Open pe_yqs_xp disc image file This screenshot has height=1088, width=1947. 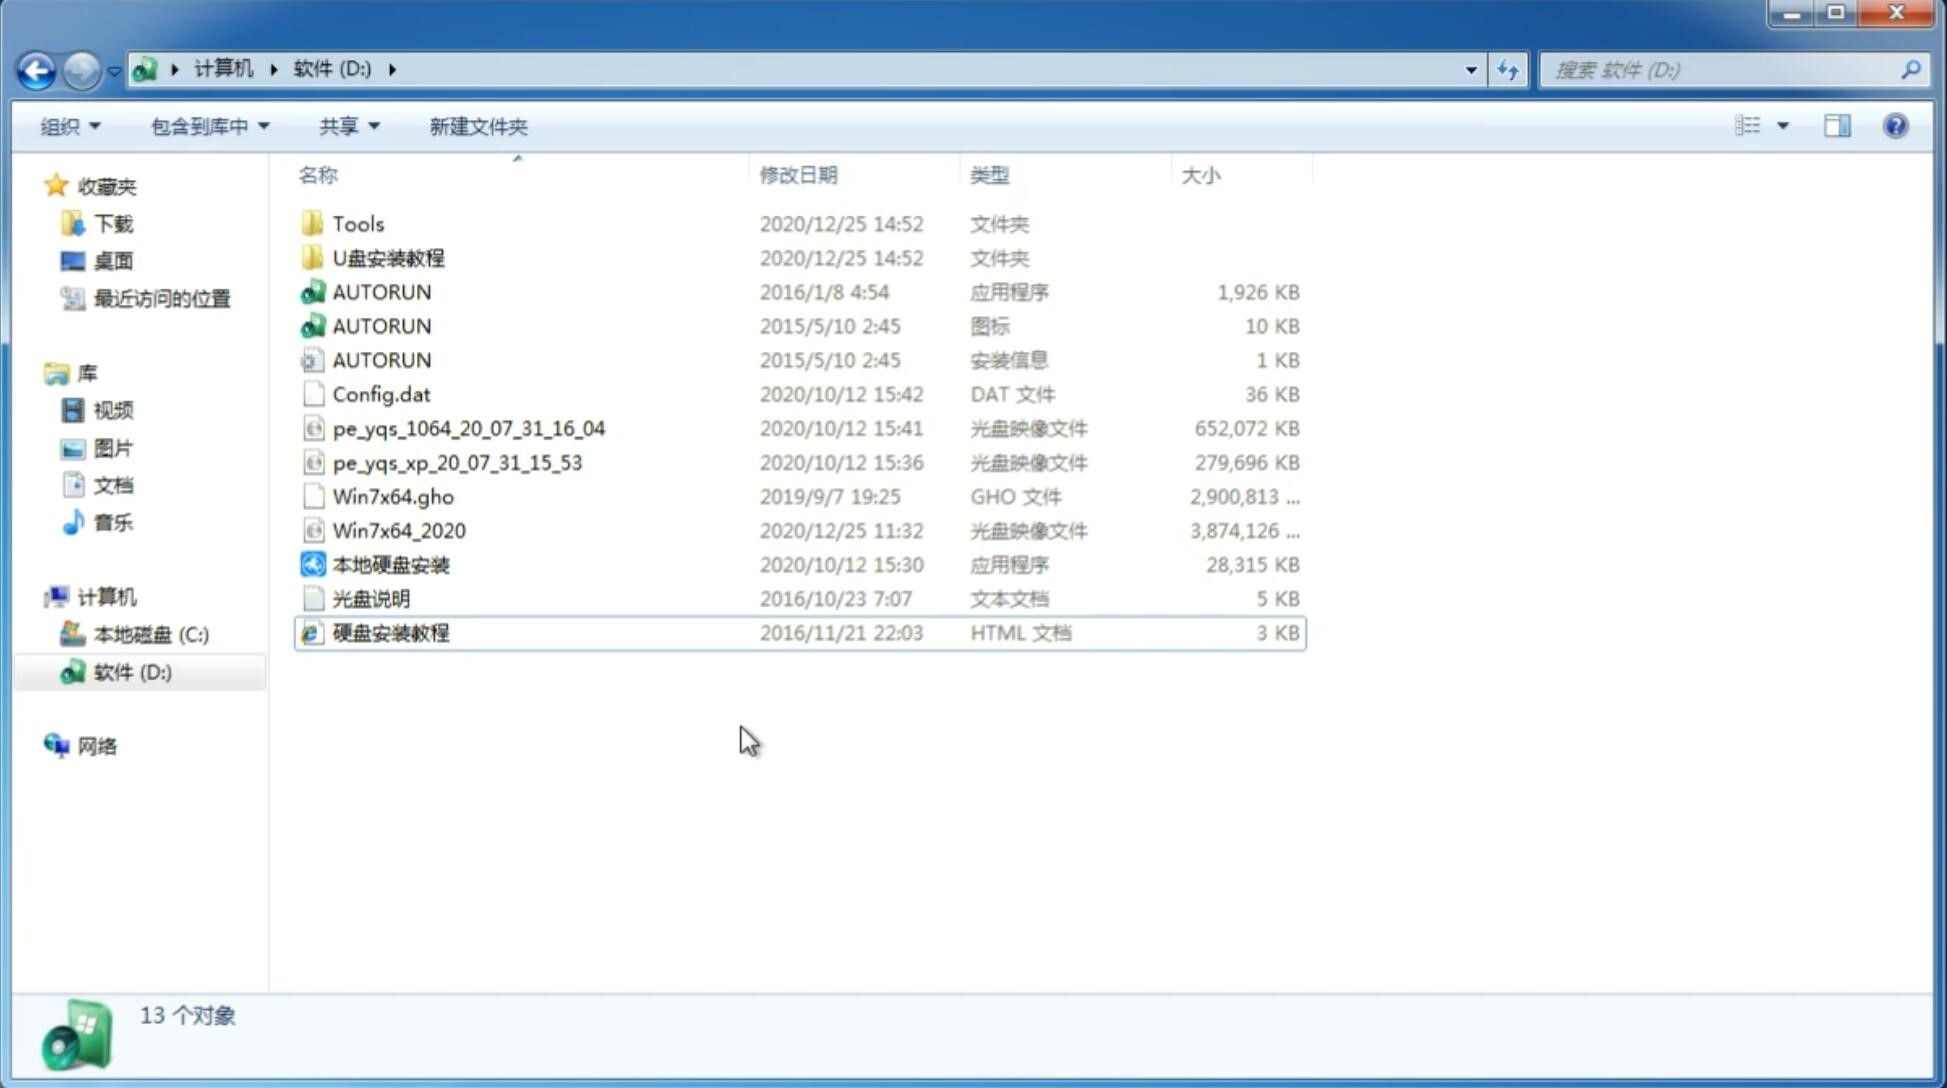tap(457, 461)
